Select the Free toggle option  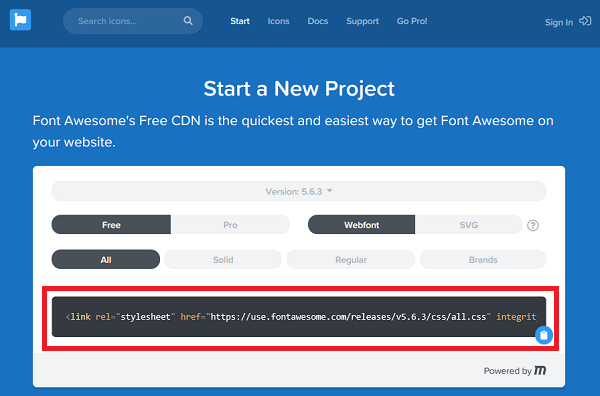click(111, 225)
